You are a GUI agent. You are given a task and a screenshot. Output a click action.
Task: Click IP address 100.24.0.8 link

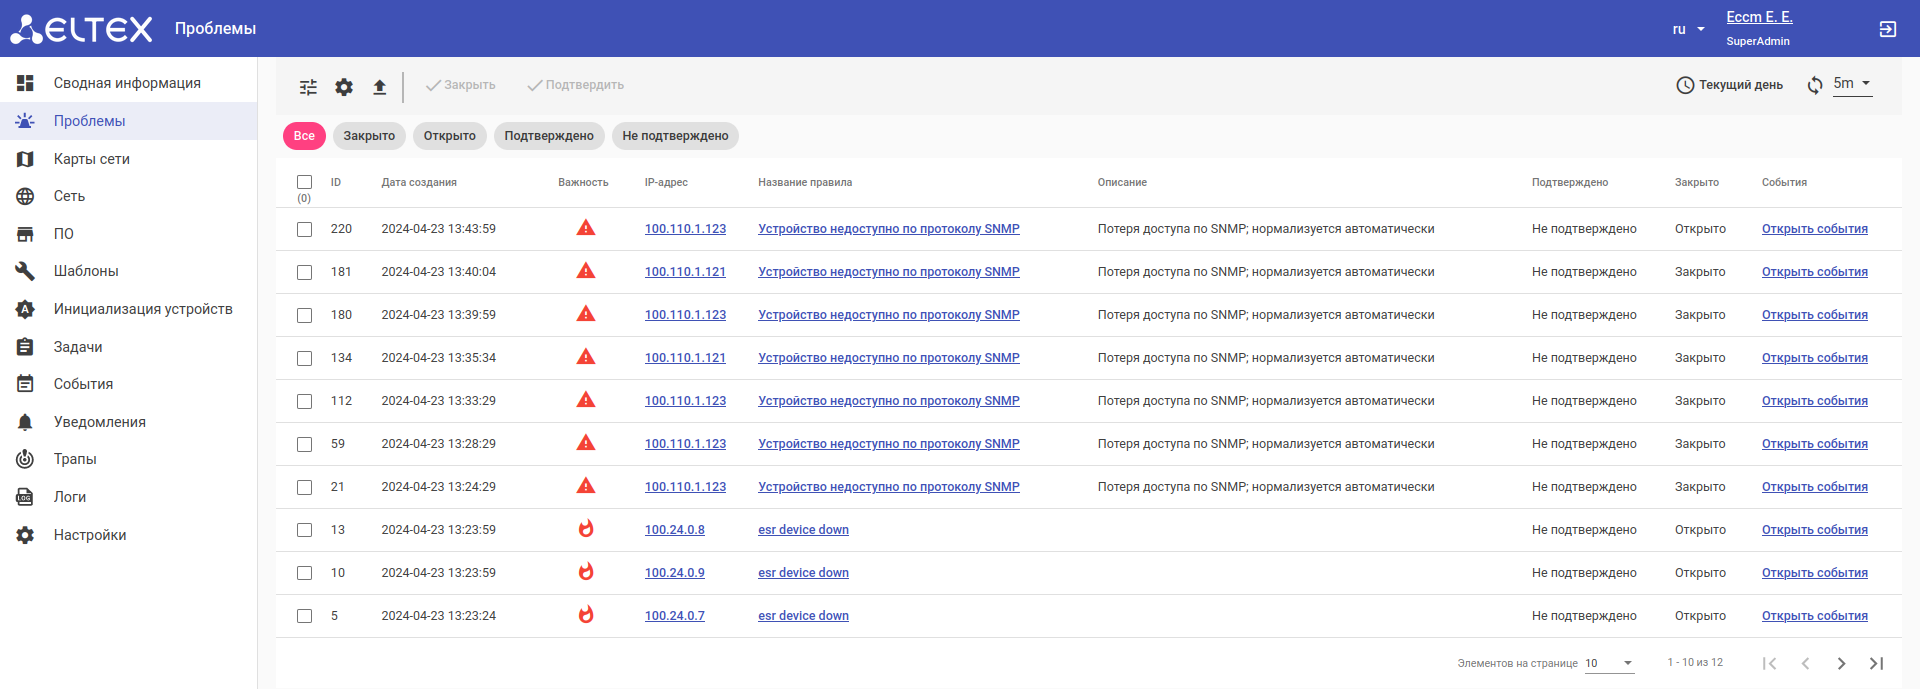(674, 530)
